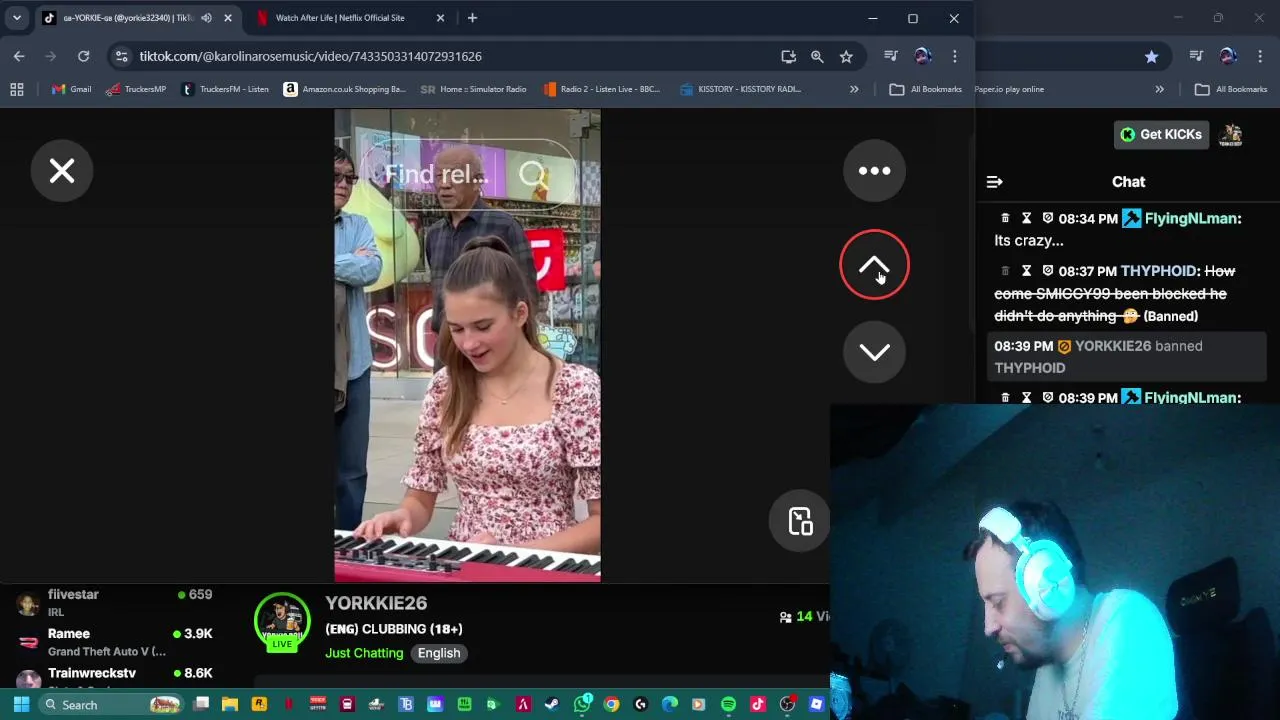Click the English language tag
Image resolution: width=1280 pixels, height=720 pixels.
439,653
